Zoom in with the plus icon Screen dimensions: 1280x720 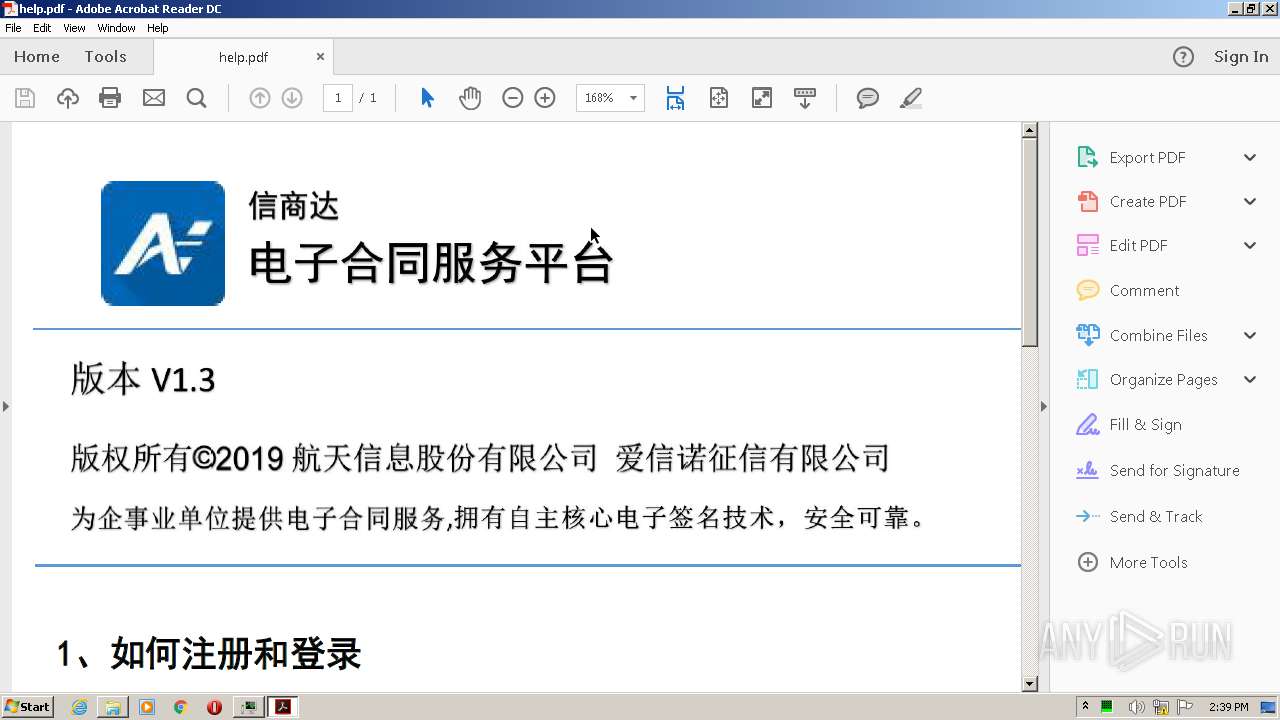[x=545, y=98]
